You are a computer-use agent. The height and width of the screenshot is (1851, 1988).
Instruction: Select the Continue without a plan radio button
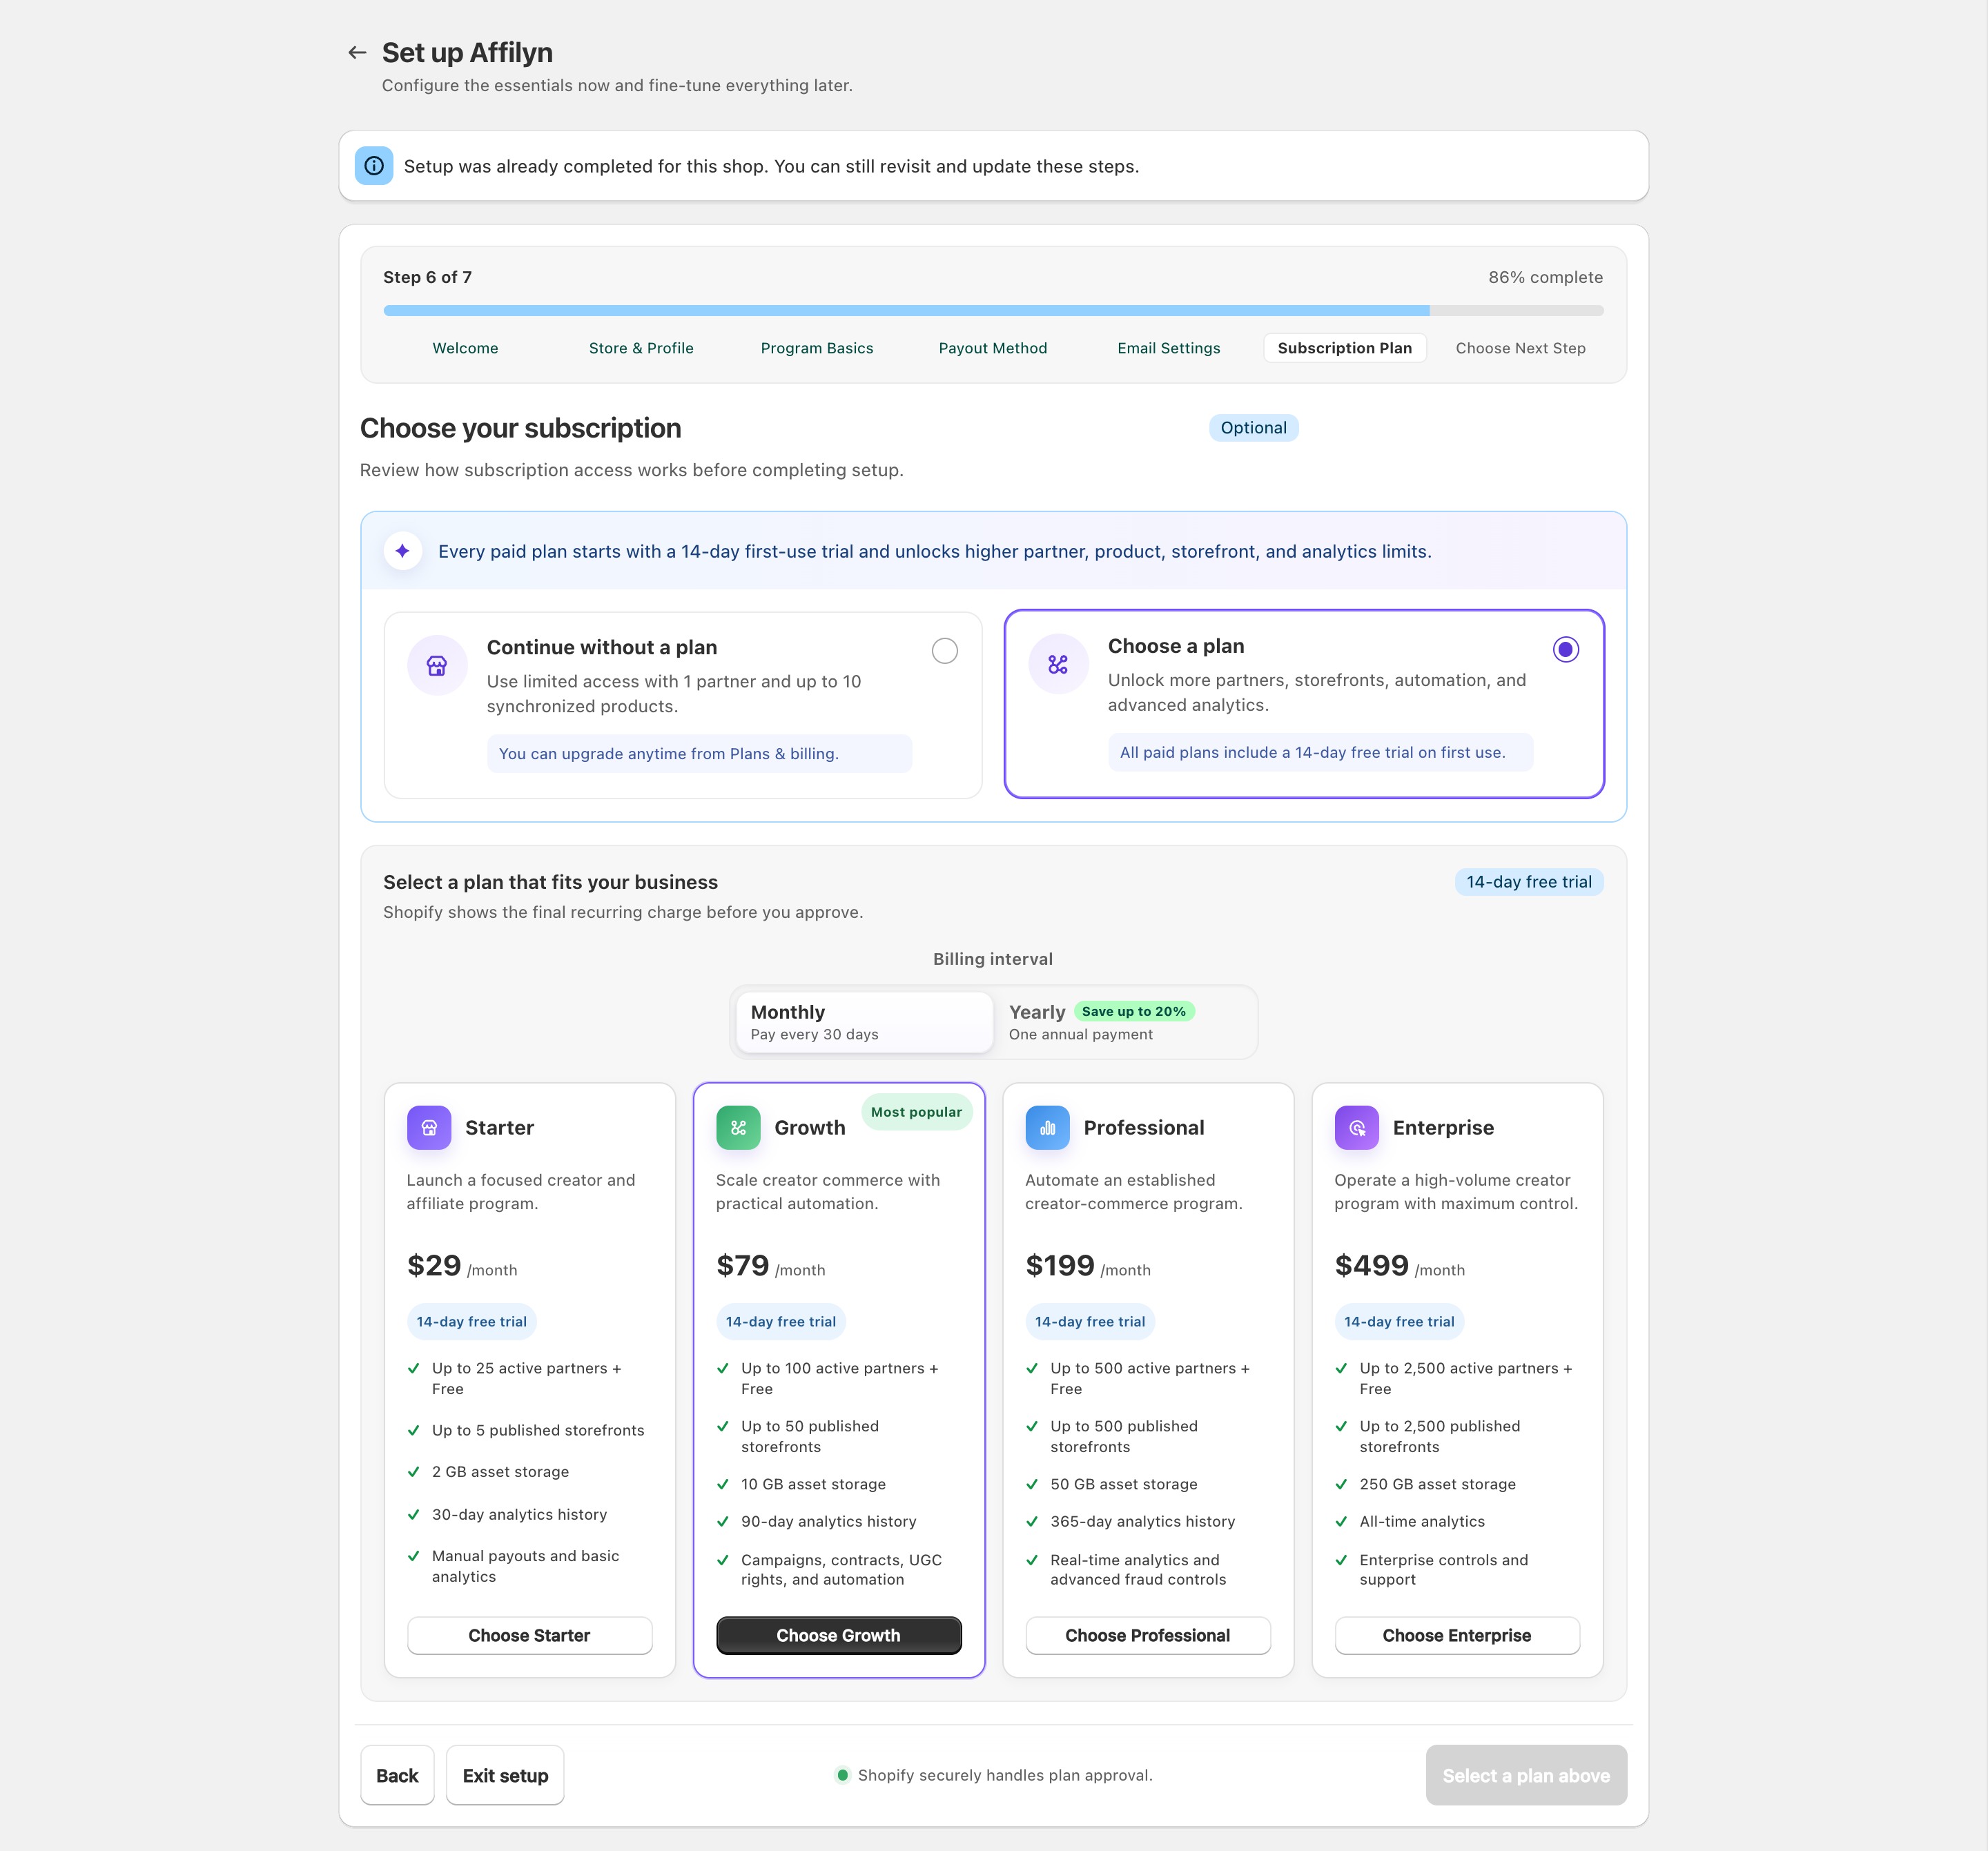click(944, 651)
